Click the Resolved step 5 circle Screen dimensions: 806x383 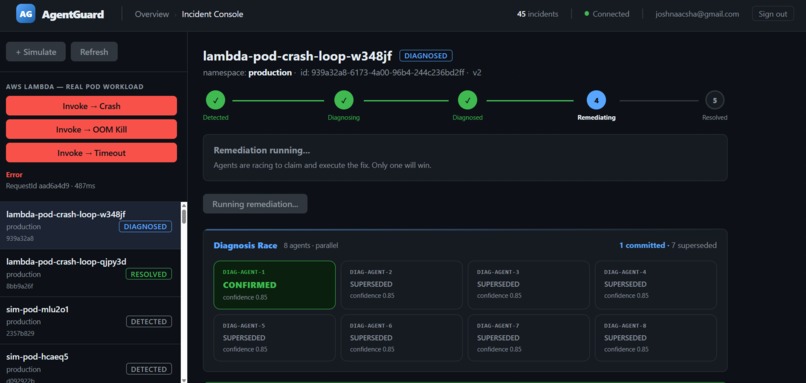(715, 100)
